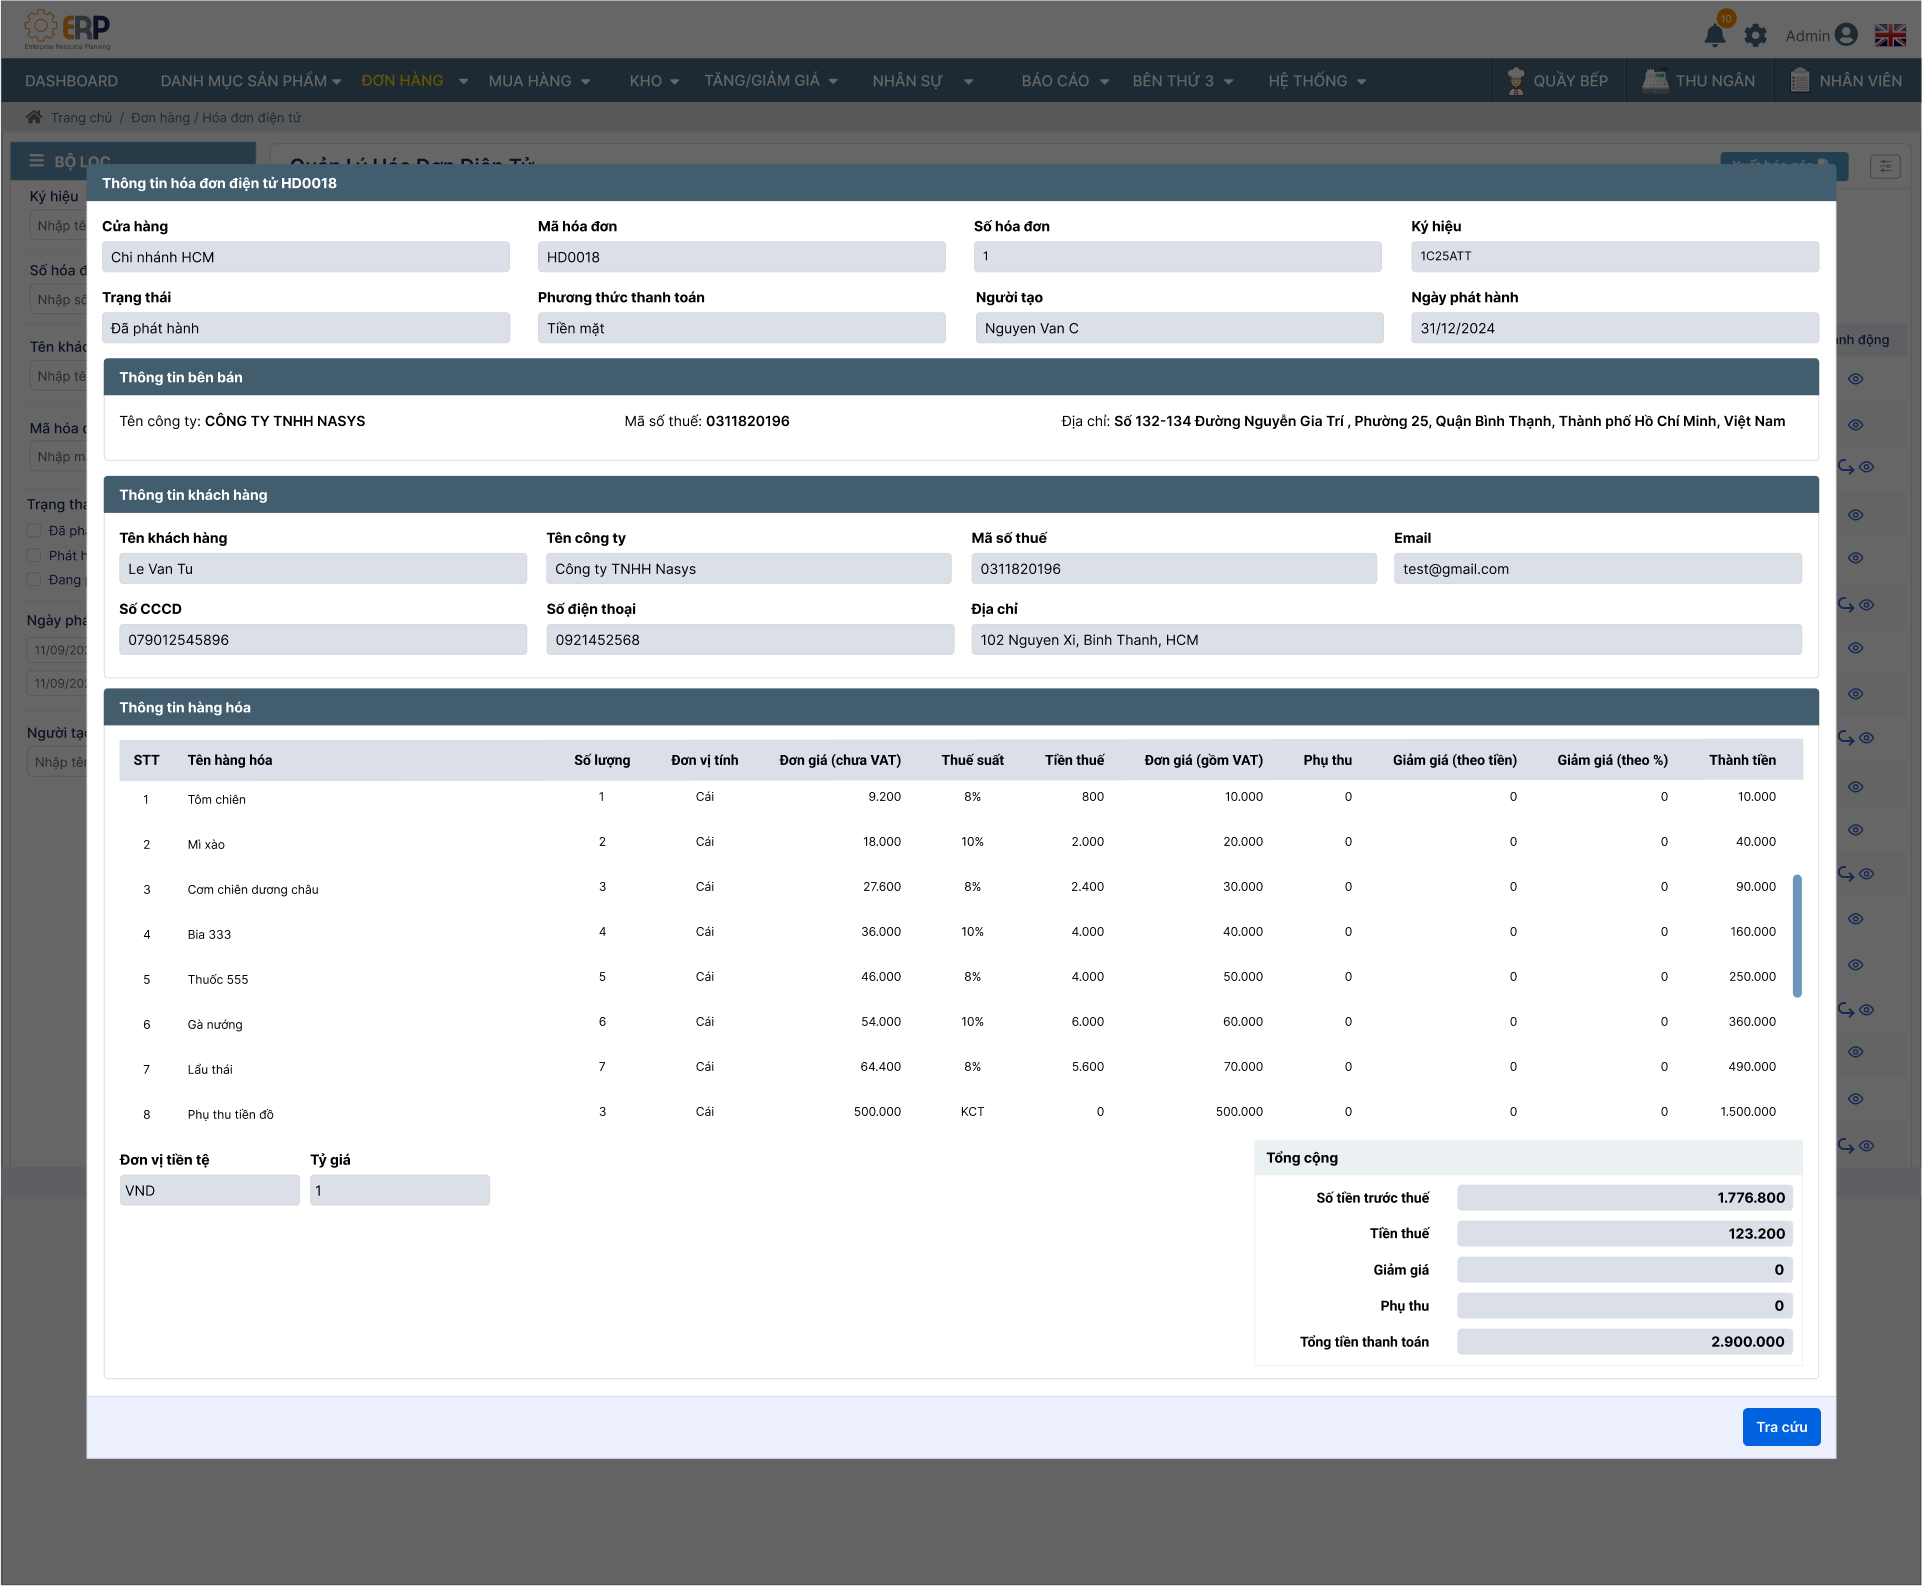Viewport: 1922px width, 1586px height.
Task: Open the settings gear in header
Action: point(1755,36)
